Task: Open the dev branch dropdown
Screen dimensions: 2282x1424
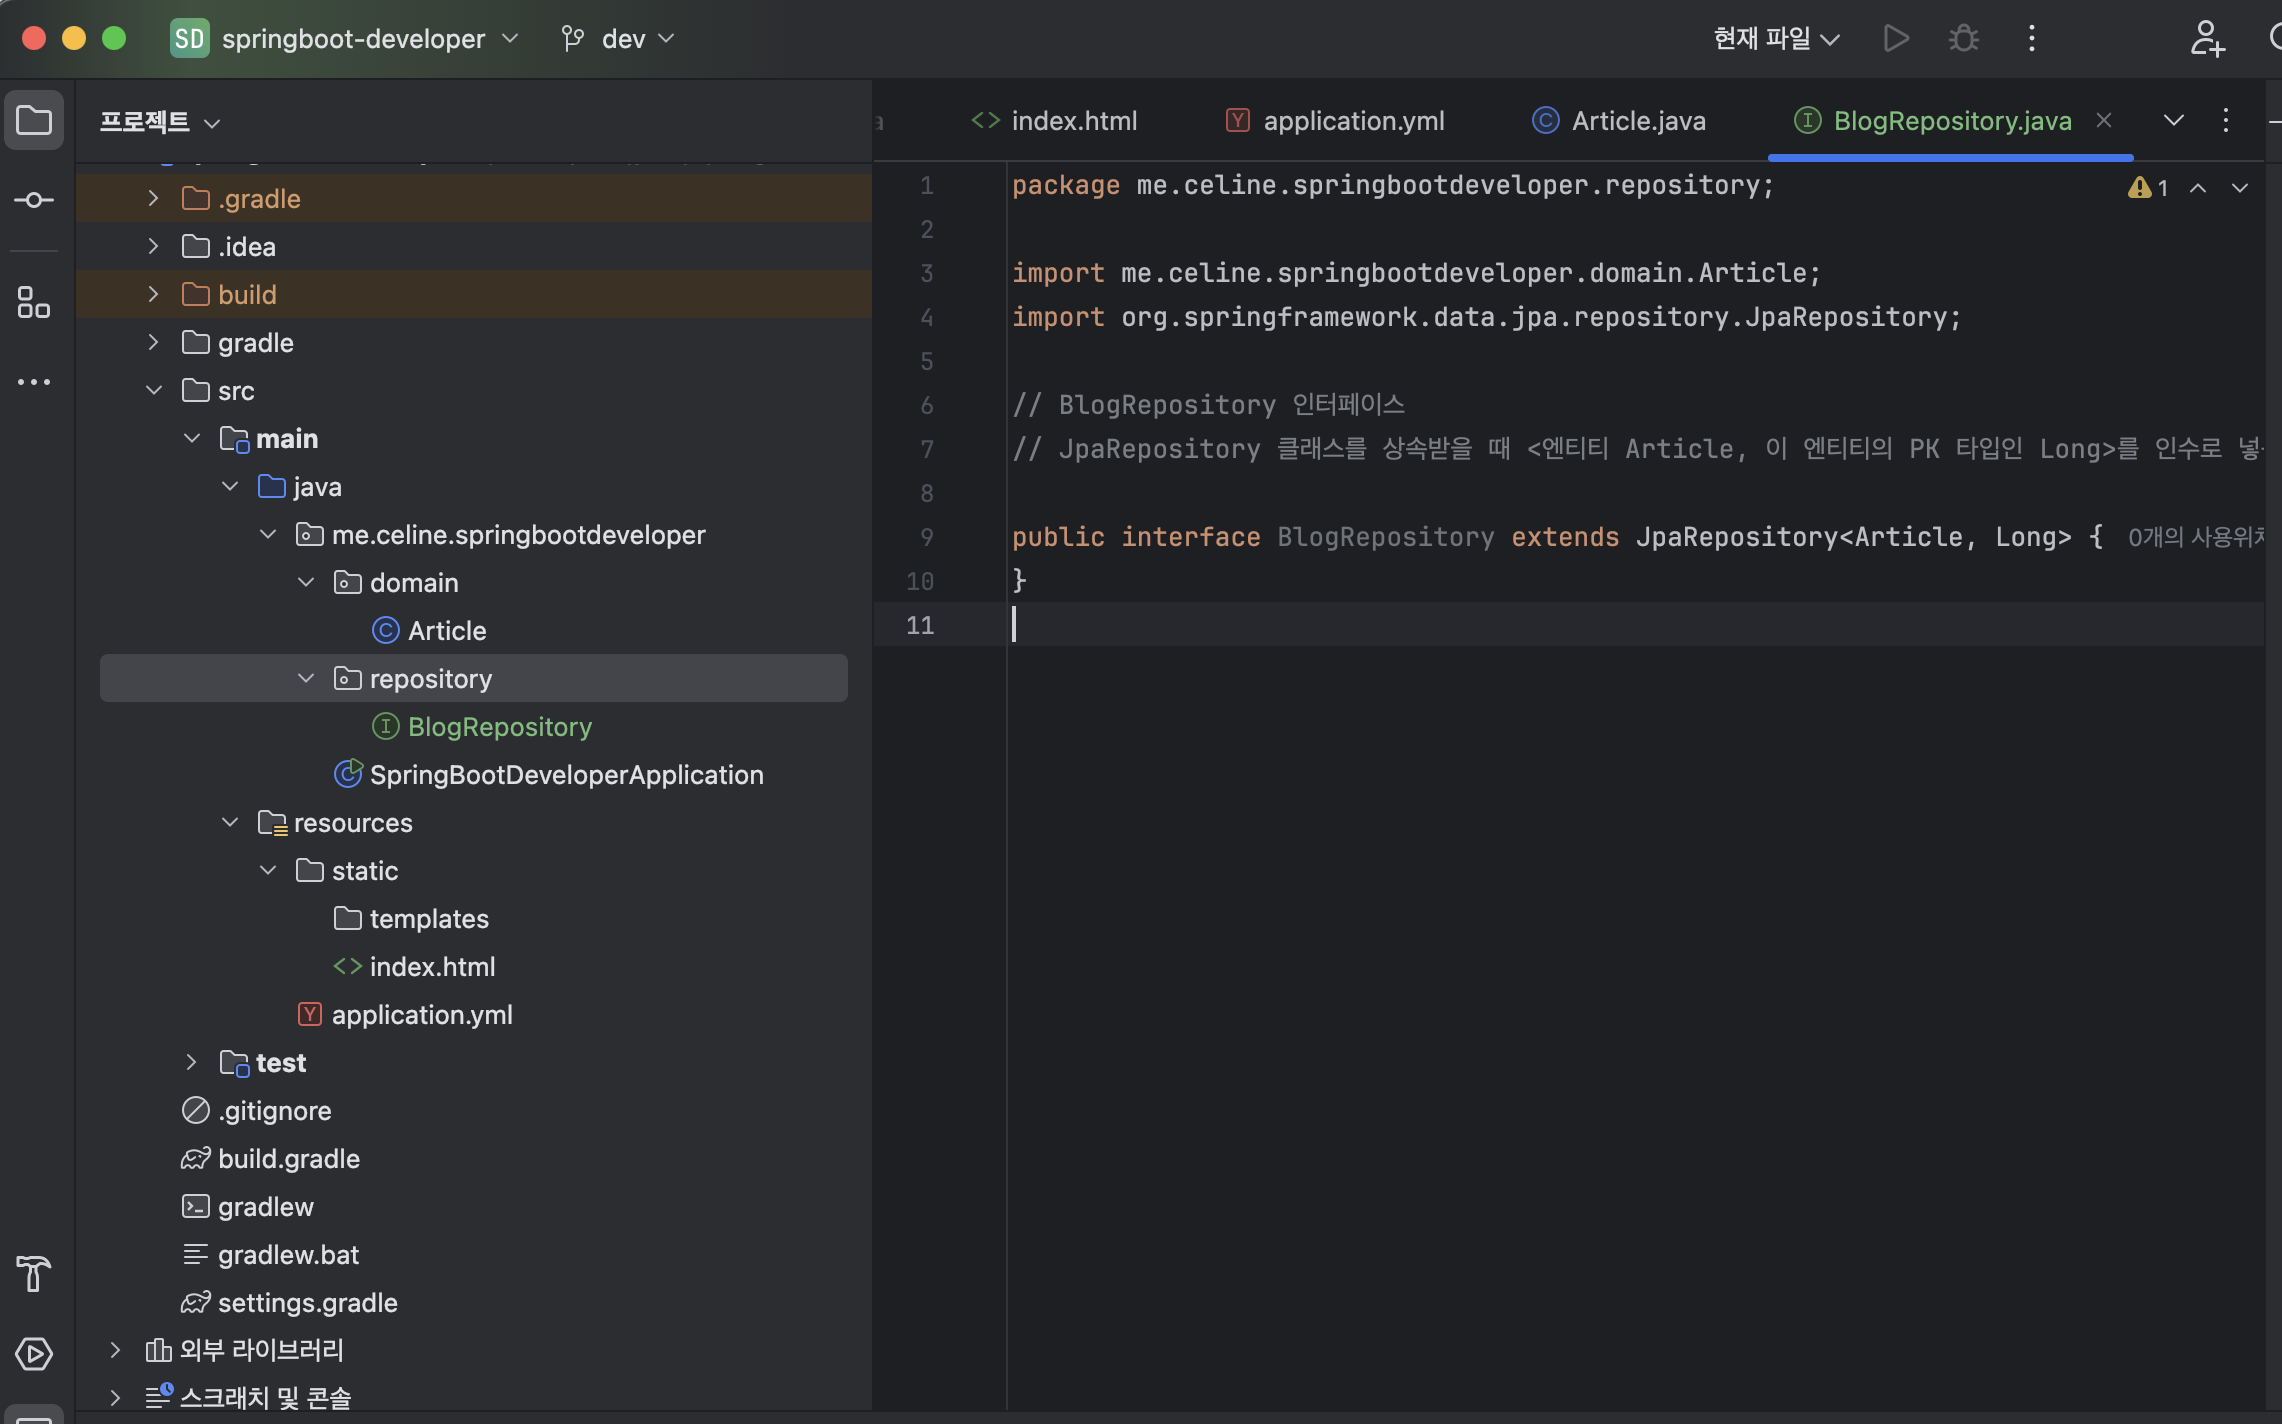Action: coord(638,39)
